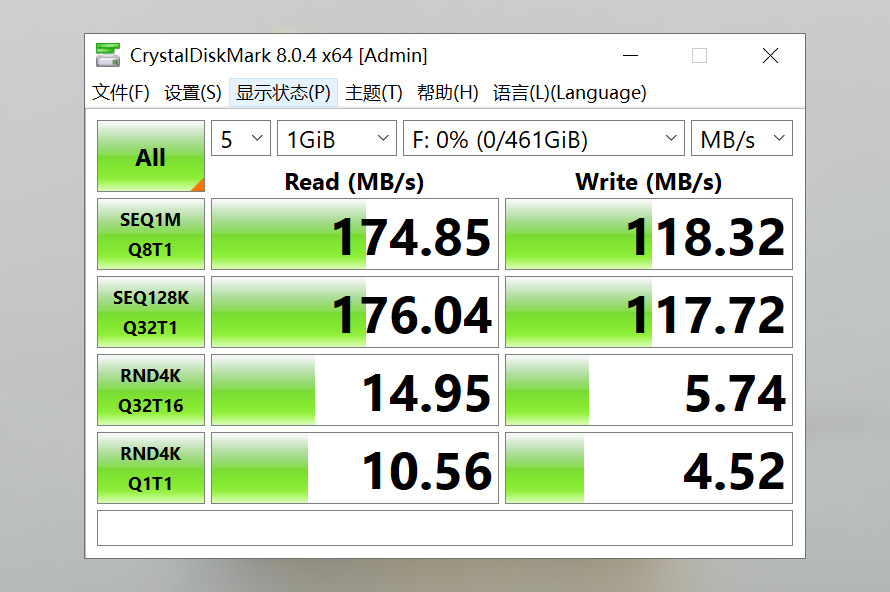Open the drive selector showing F: drive

(543, 138)
